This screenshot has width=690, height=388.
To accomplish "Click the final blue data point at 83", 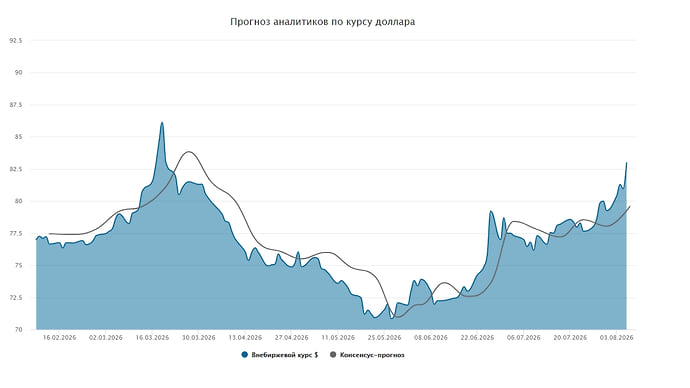I will pos(626,163).
